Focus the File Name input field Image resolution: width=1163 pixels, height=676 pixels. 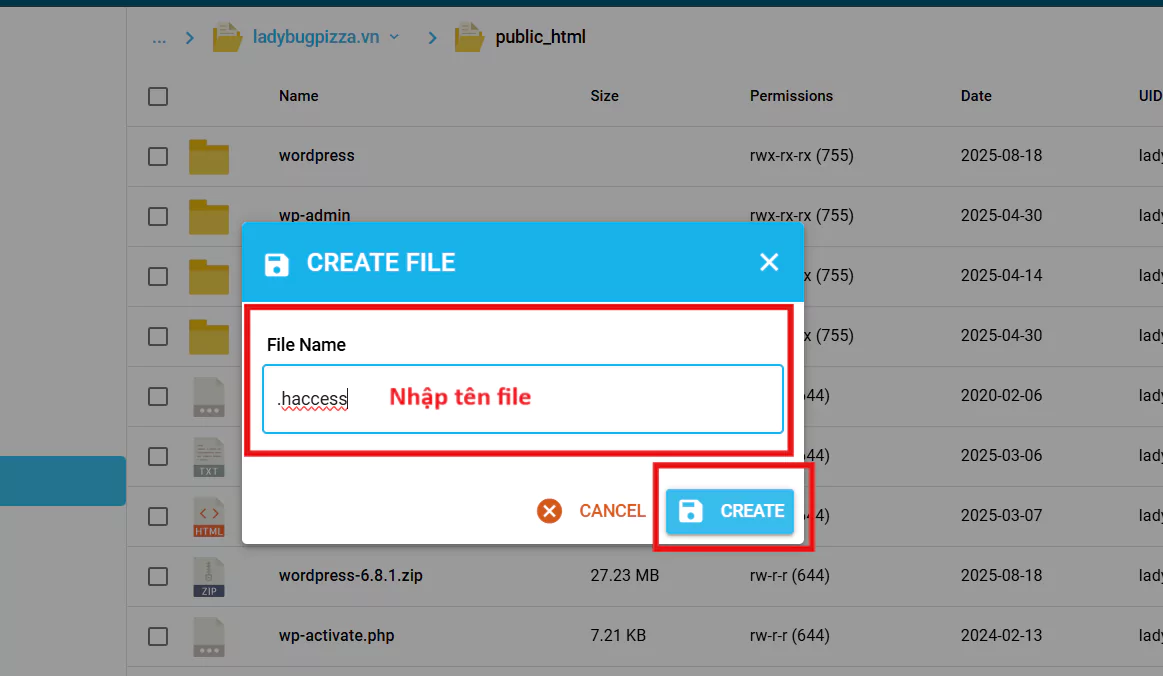(523, 398)
